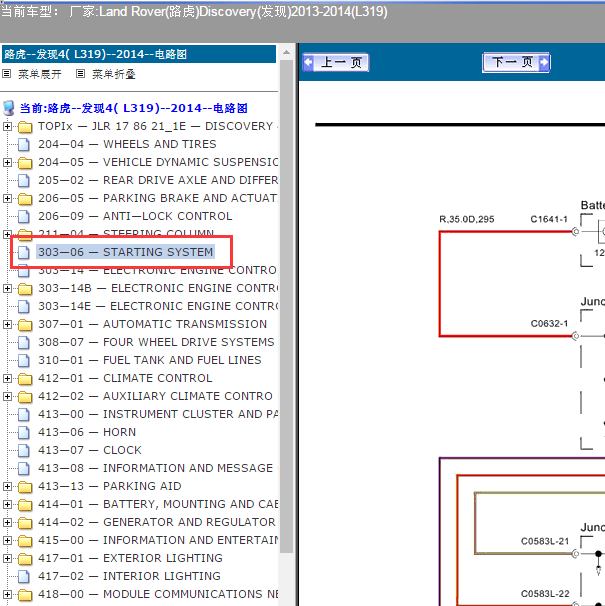Click connector label C0632-1 in diagram

point(549,323)
